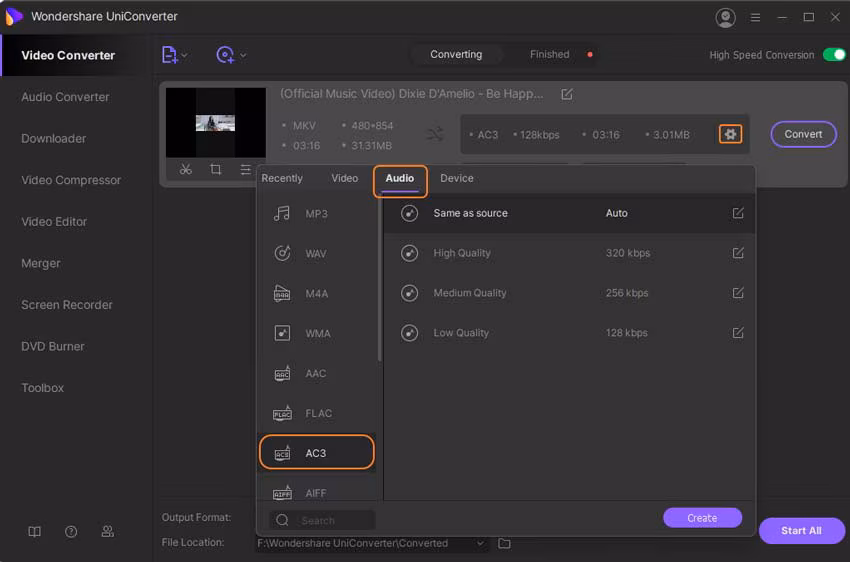Select WMA audio format

317,333
